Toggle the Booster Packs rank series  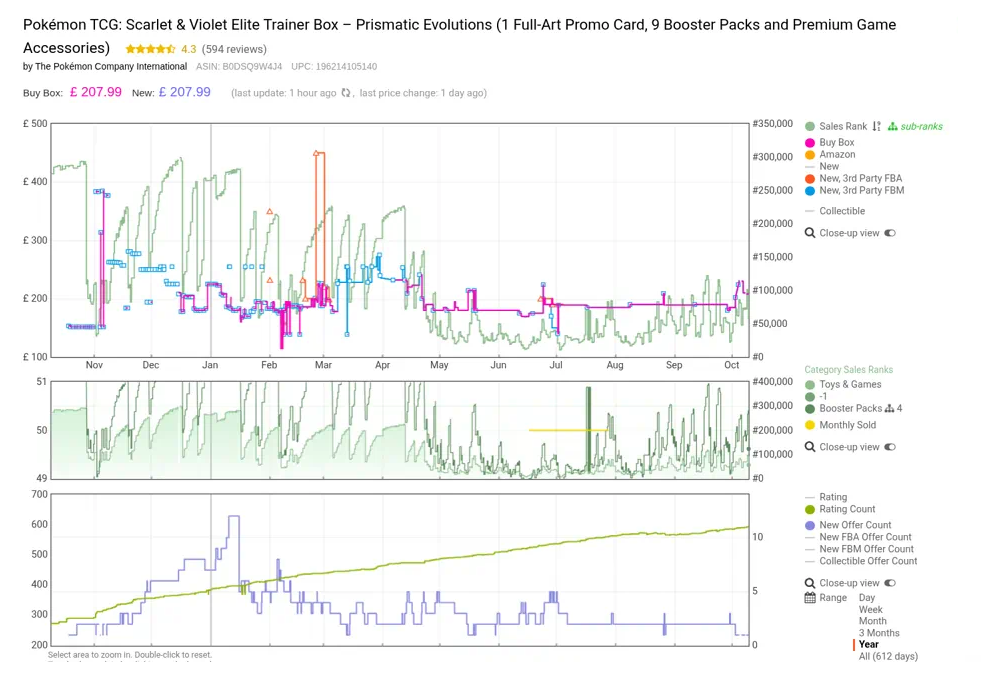(844, 408)
